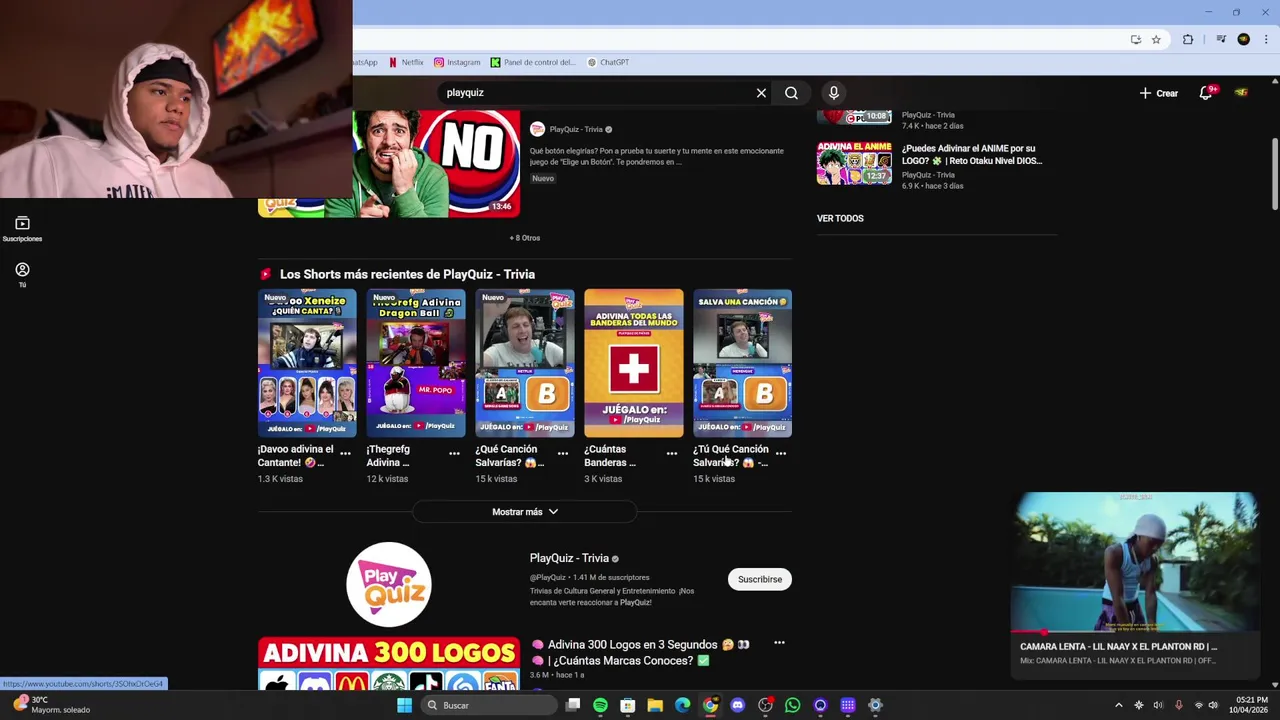The height and width of the screenshot is (720, 1280).
Task: Install the app via address bar icon
Action: pyautogui.click(x=1136, y=40)
